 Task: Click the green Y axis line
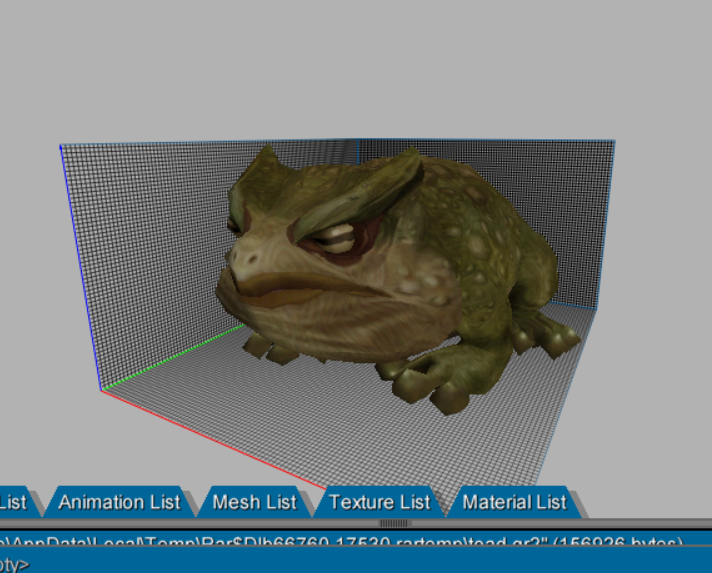click(x=170, y=357)
